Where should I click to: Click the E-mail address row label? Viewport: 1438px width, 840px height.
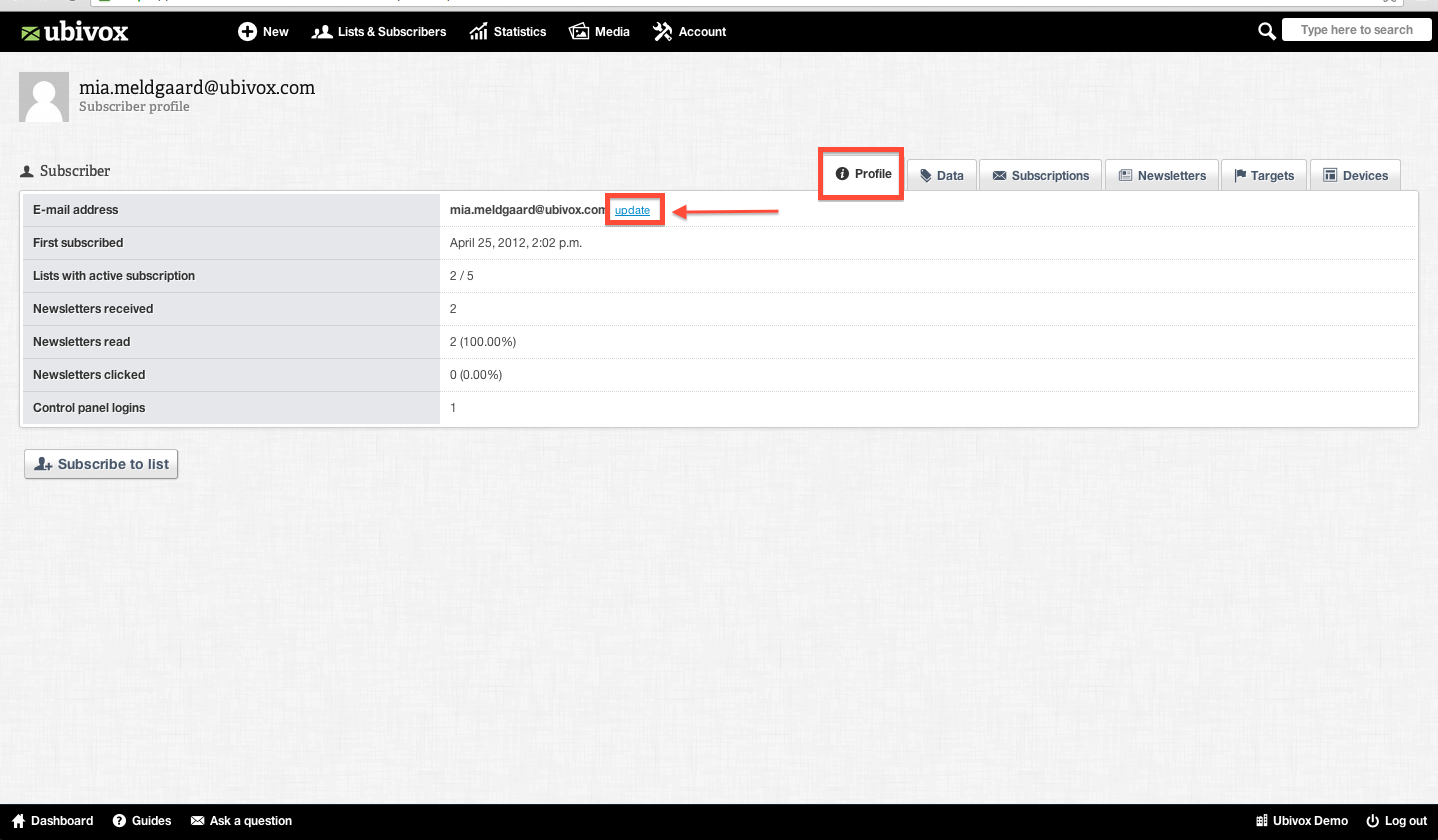[75, 210]
